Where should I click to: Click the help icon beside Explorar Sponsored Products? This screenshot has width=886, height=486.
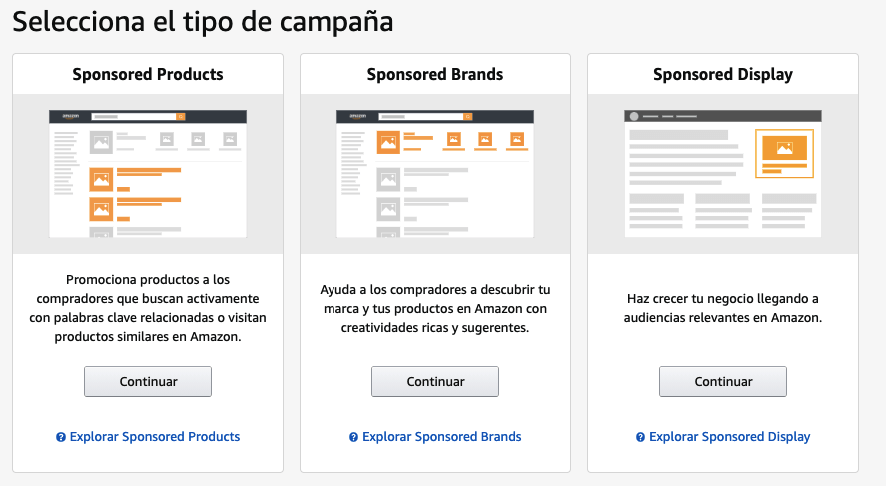point(61,437)
